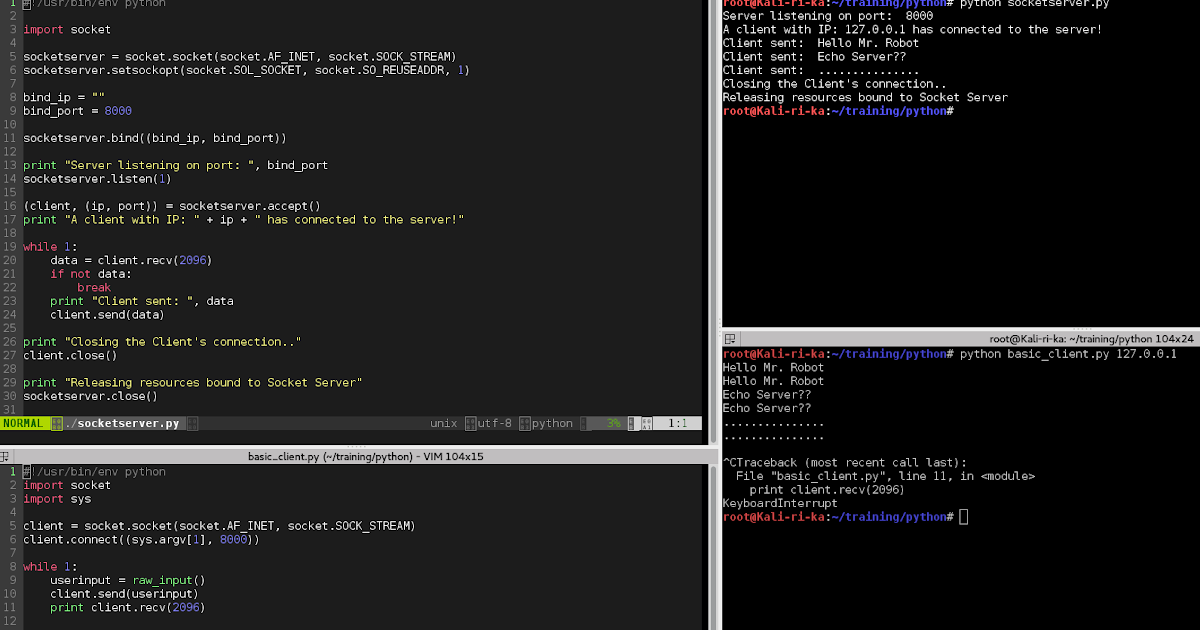Click the 'client.send(data)' line
This screenshot has height=630, width=1200.
coord(108,315)
